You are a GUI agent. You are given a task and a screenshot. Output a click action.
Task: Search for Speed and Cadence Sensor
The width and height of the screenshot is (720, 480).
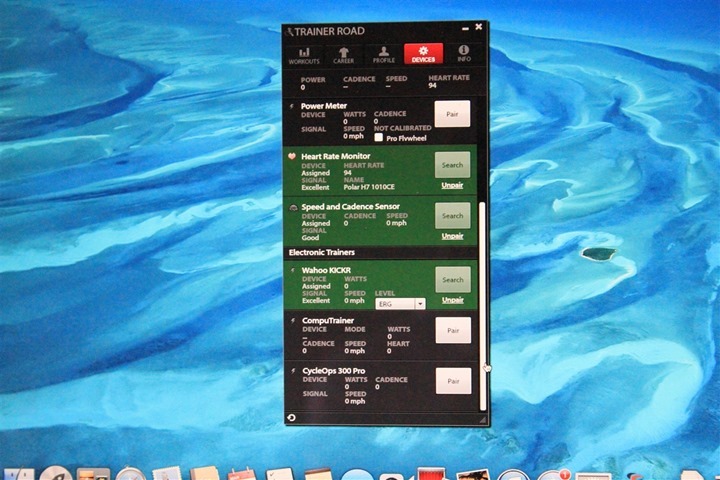click(453, 215)
